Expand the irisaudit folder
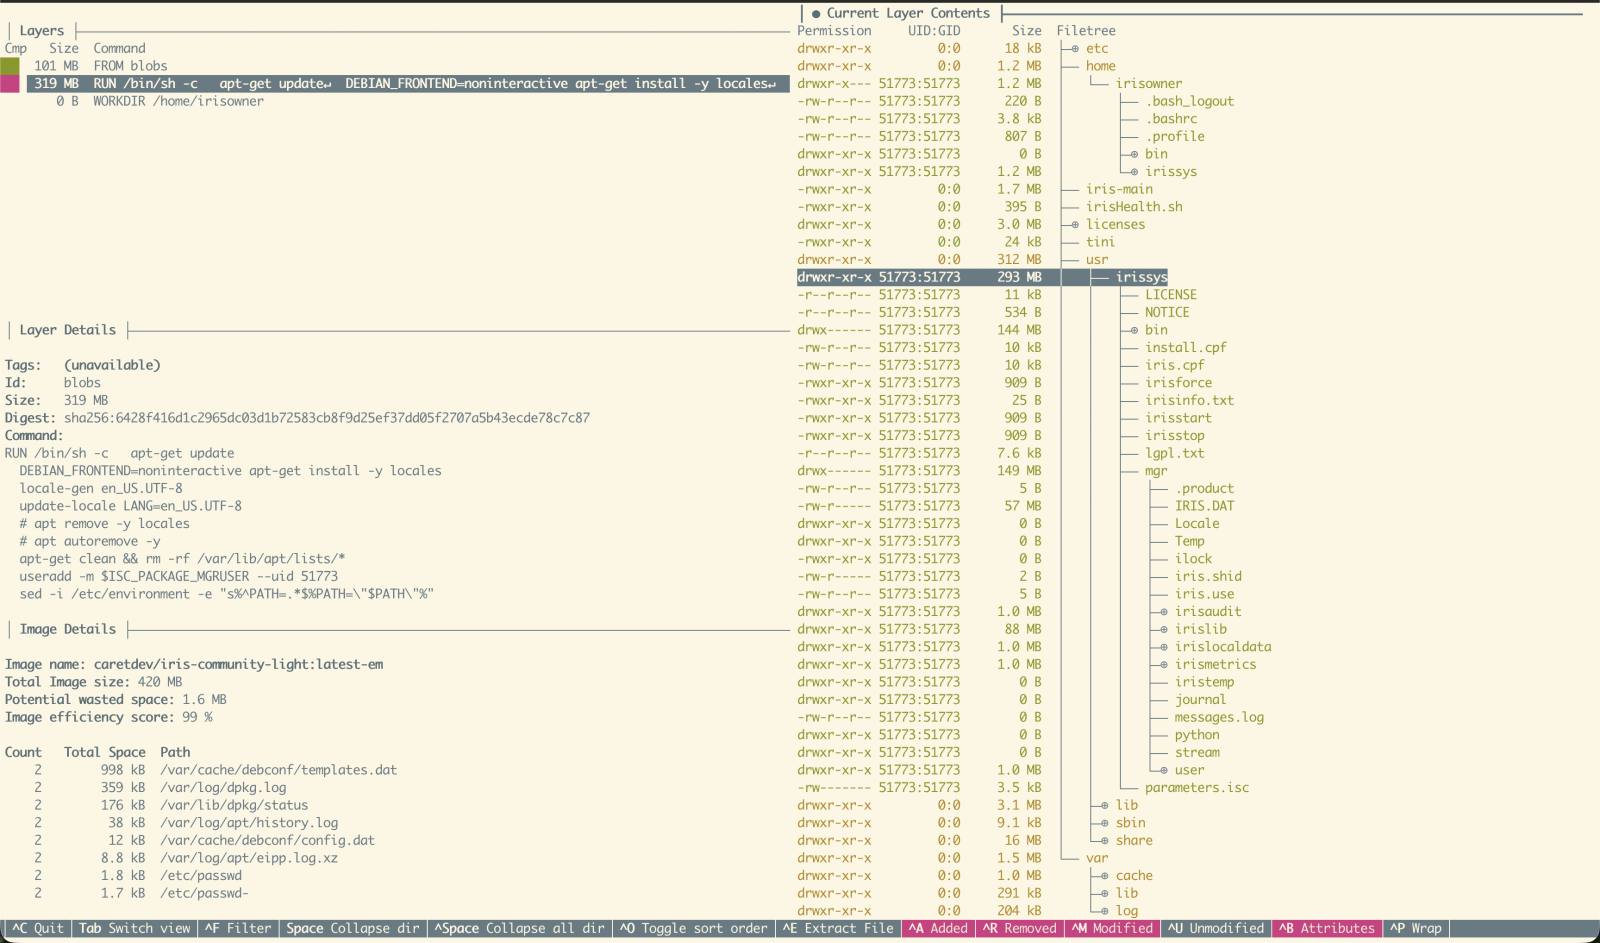 [1164, 612]
